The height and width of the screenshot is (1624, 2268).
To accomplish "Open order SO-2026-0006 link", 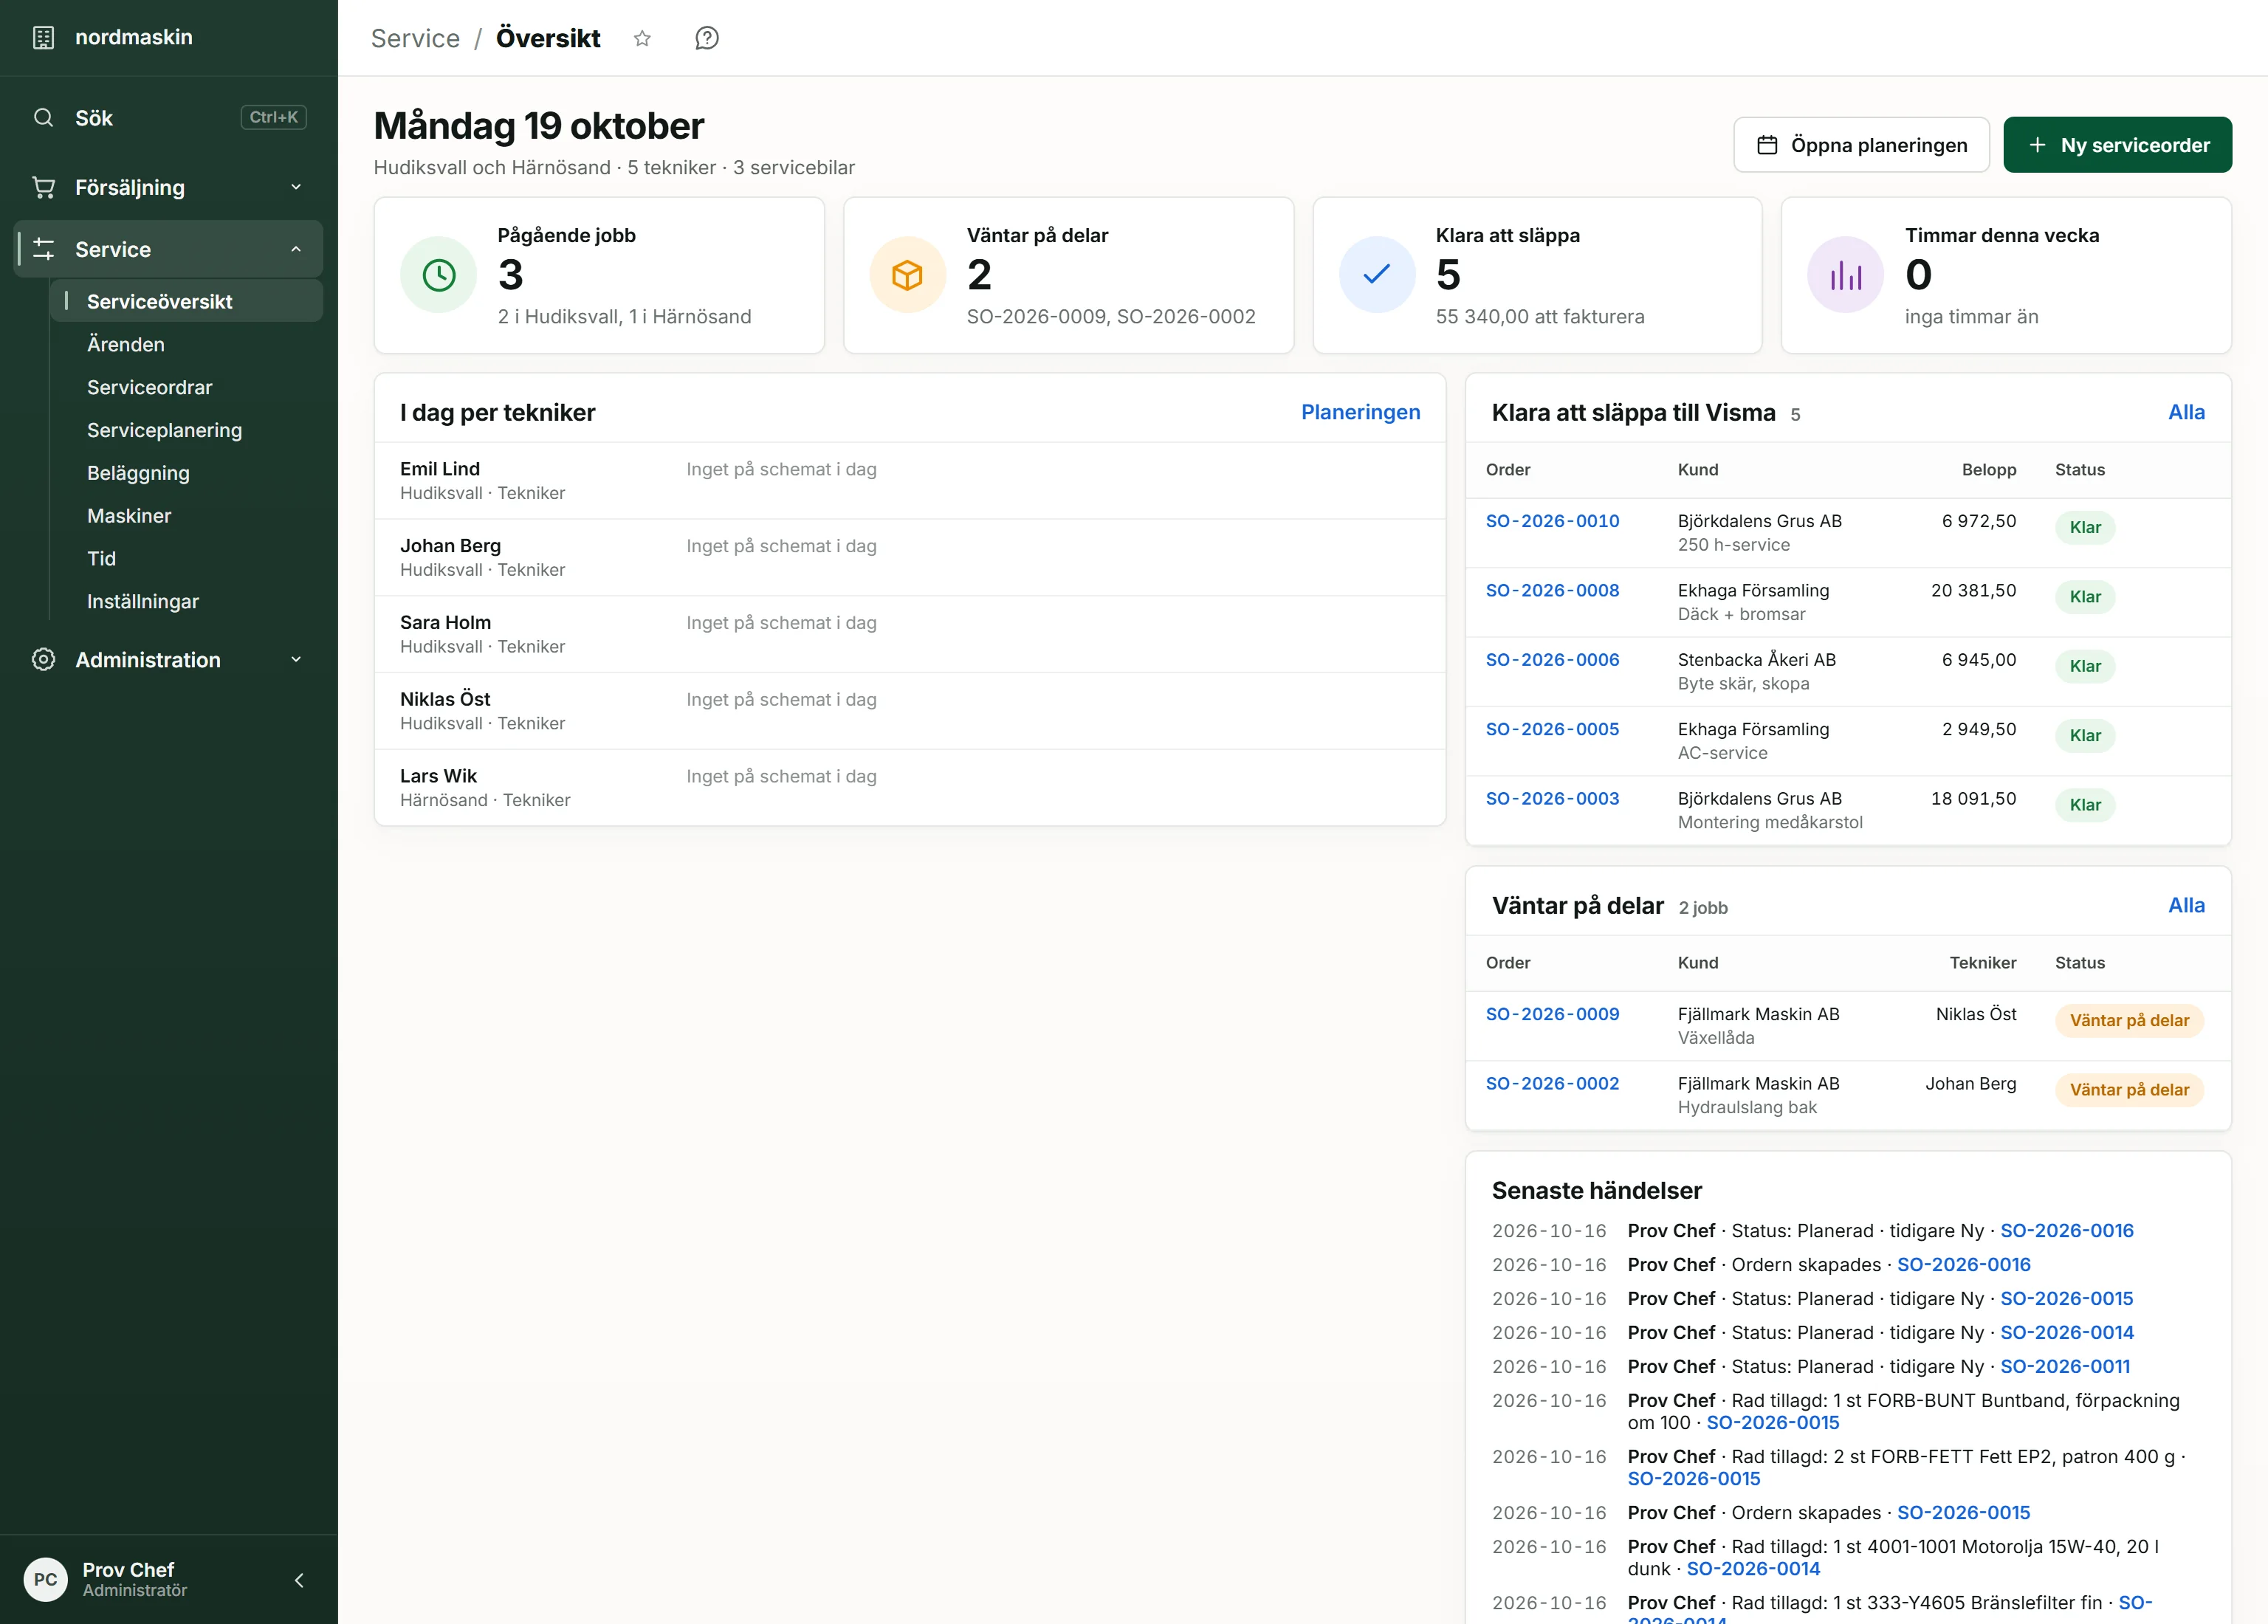I will tap(1552, 659).
